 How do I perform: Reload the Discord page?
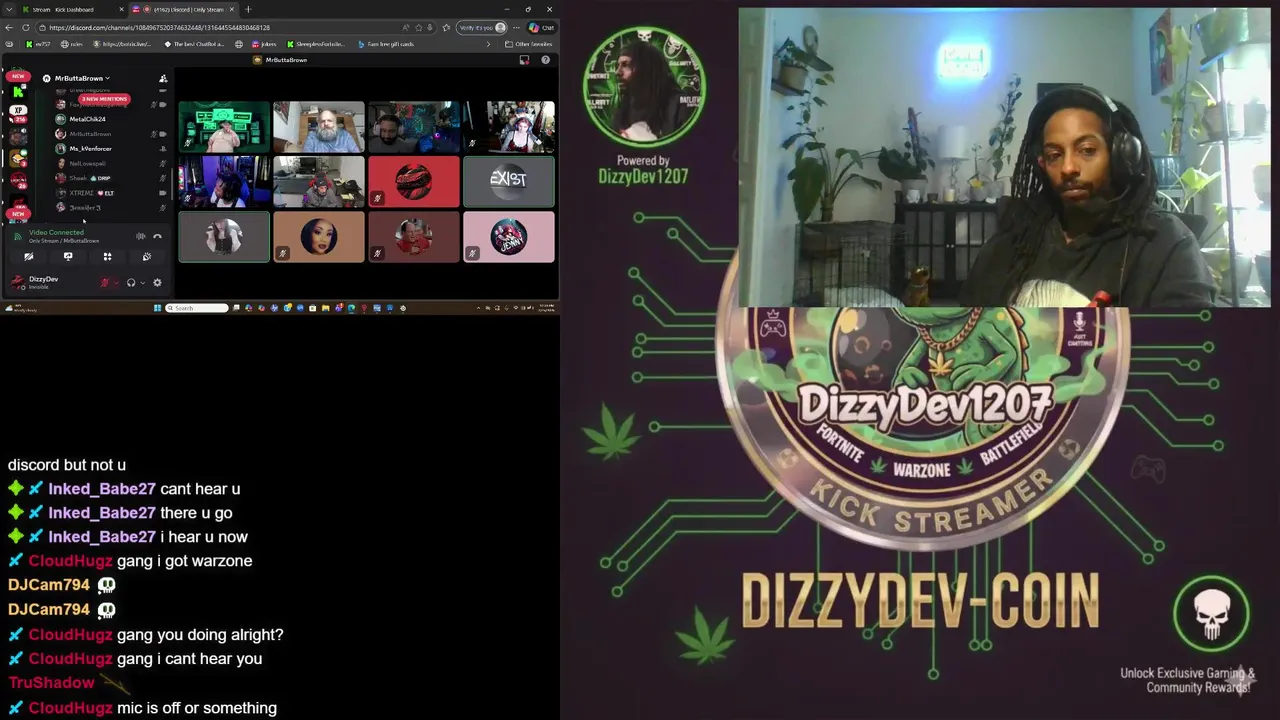click(27, 28)
